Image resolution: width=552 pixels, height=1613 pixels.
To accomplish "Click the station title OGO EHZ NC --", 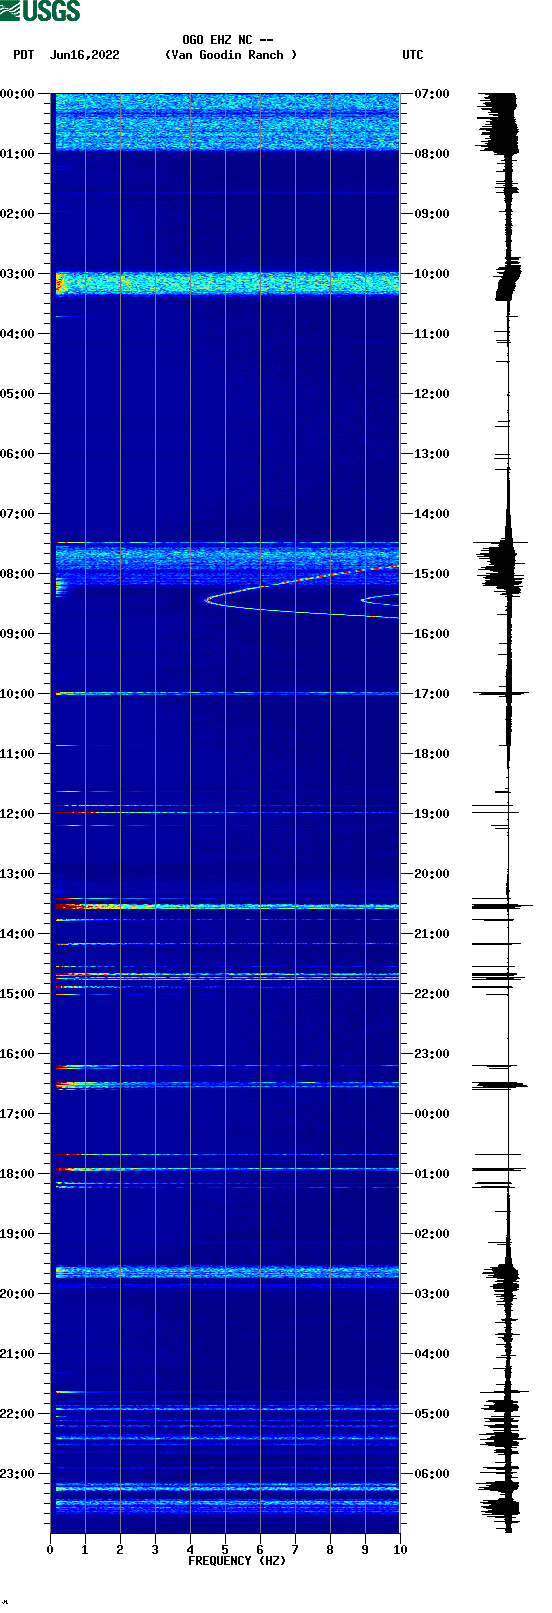I will coord(228,40).
